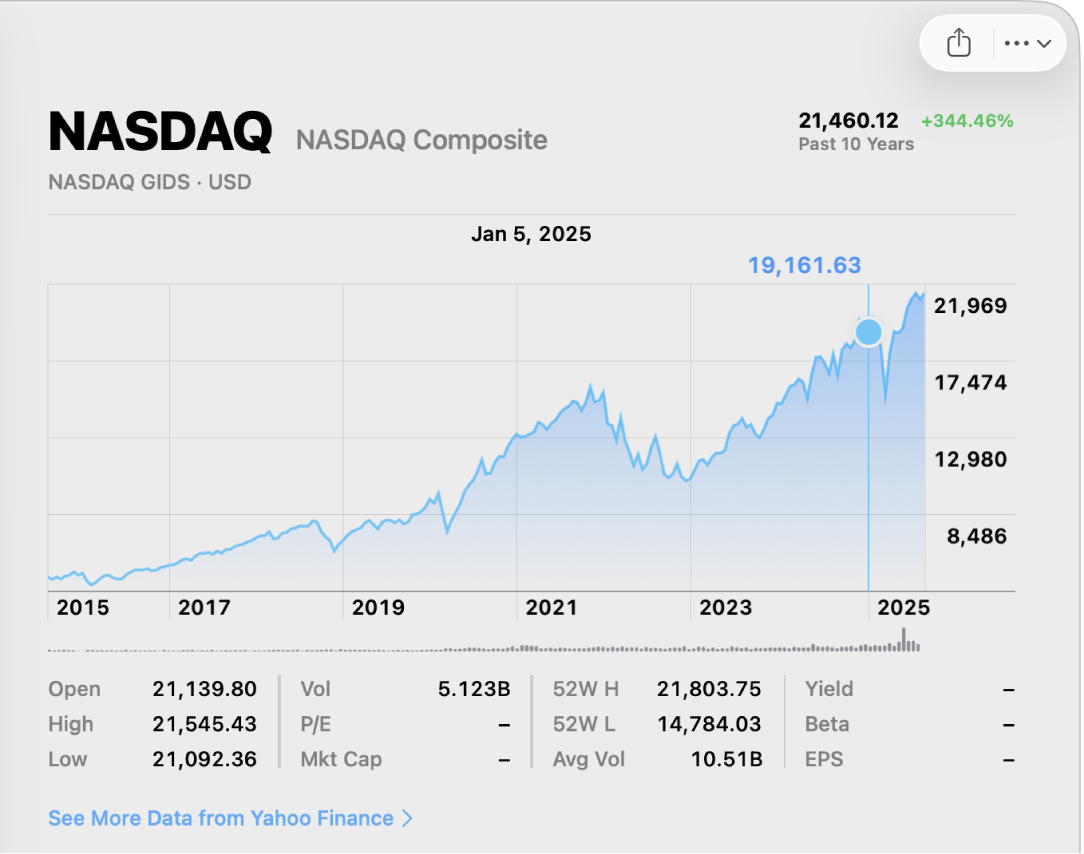Click the NASDAQ title heading
This screenshot has width=1084, height=854.
[x=160, y=130]
